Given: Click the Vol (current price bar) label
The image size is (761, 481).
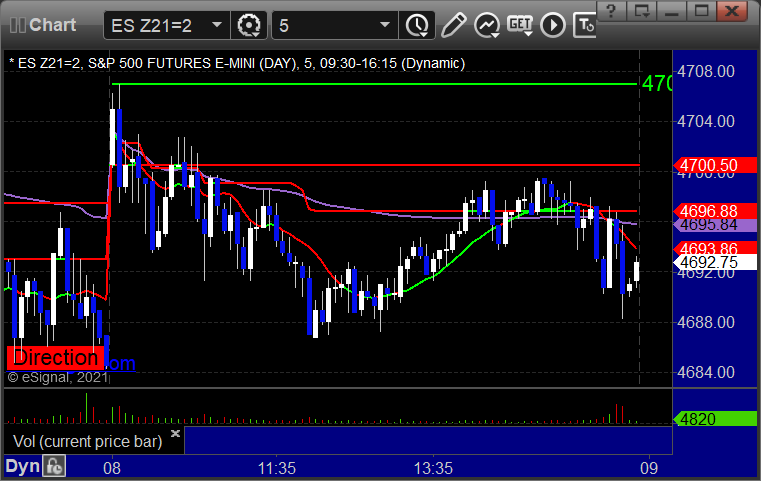Looking at the screenshot, I should tap(87, 442).
